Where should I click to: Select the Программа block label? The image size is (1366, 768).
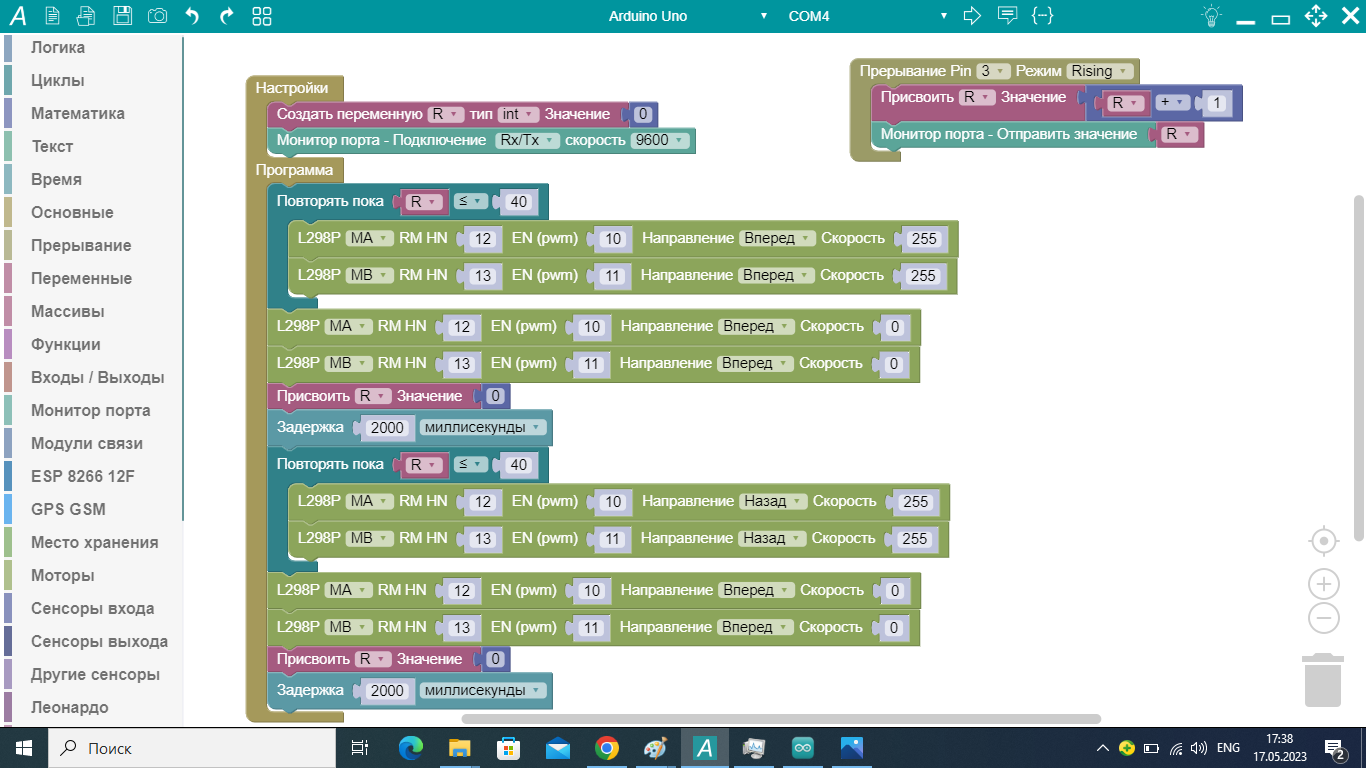(x=294, y=170)
